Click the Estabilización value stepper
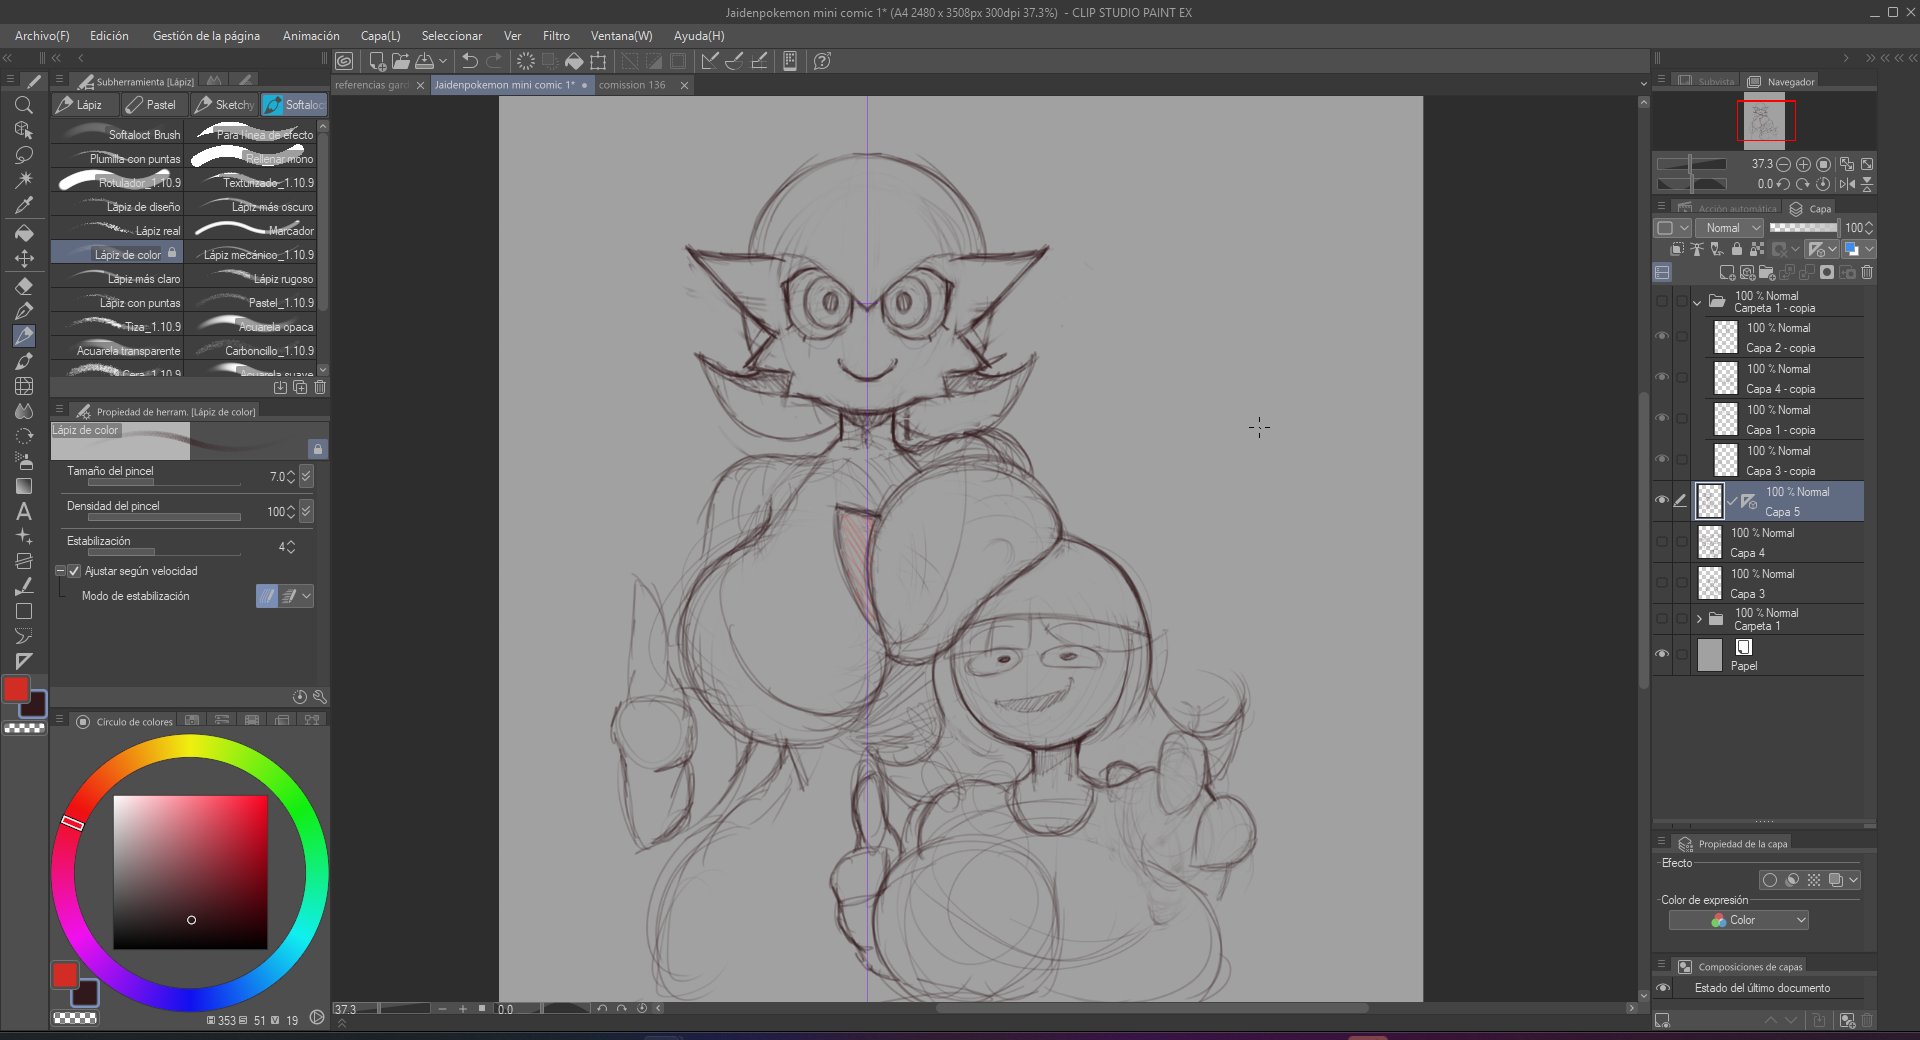Viewport: 1920px width, 1040px height. 291,547
